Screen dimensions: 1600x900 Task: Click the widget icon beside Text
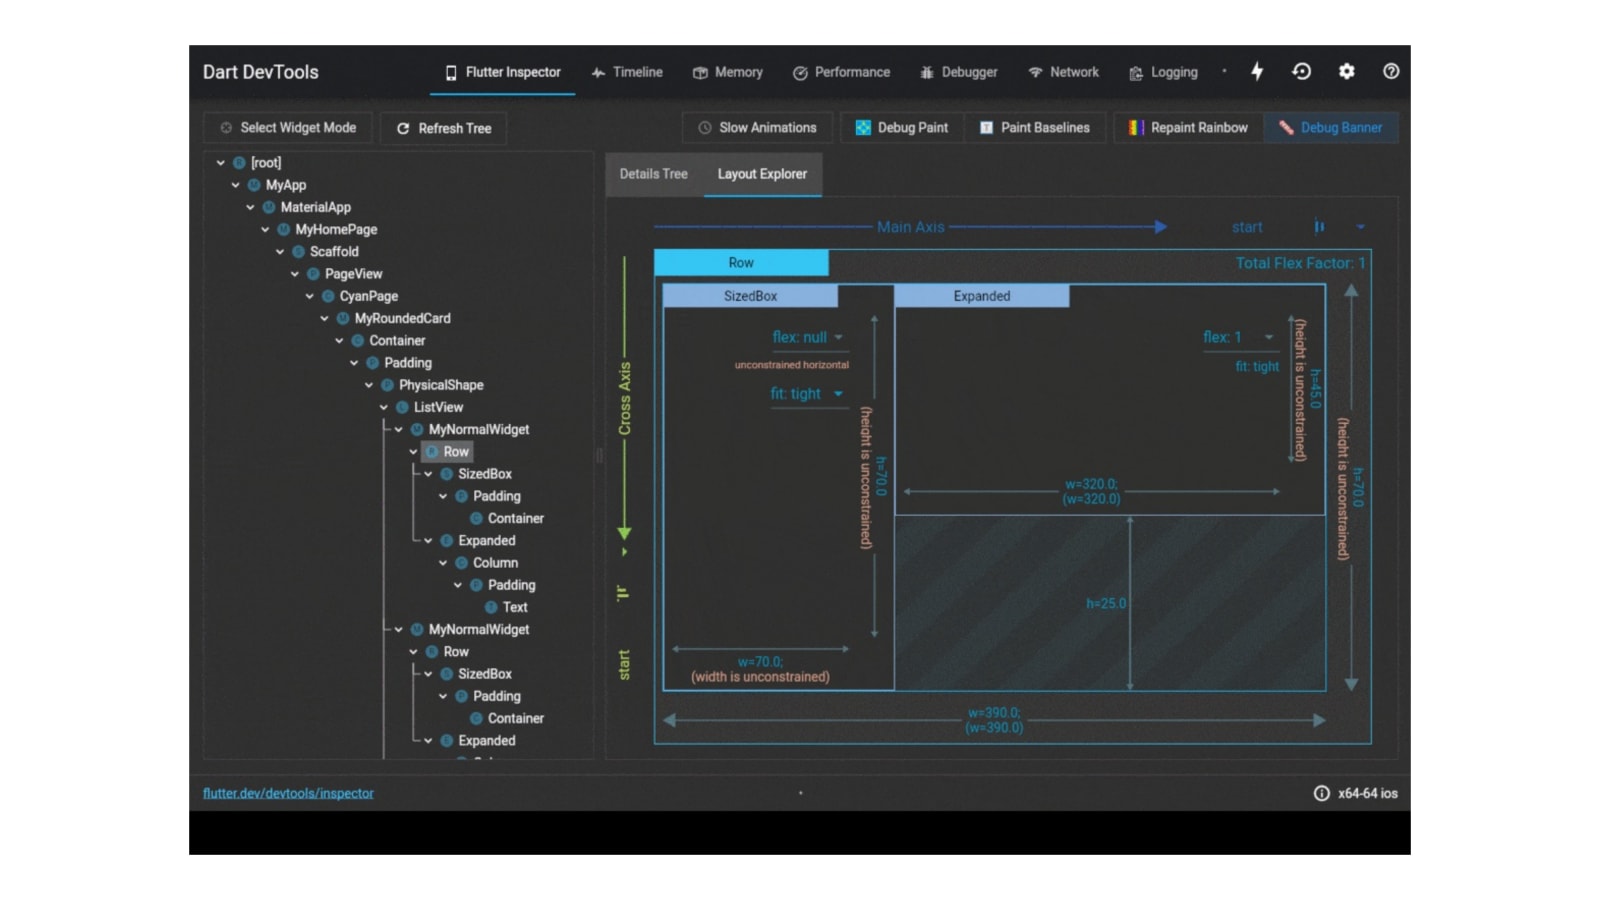coord(491,607)
